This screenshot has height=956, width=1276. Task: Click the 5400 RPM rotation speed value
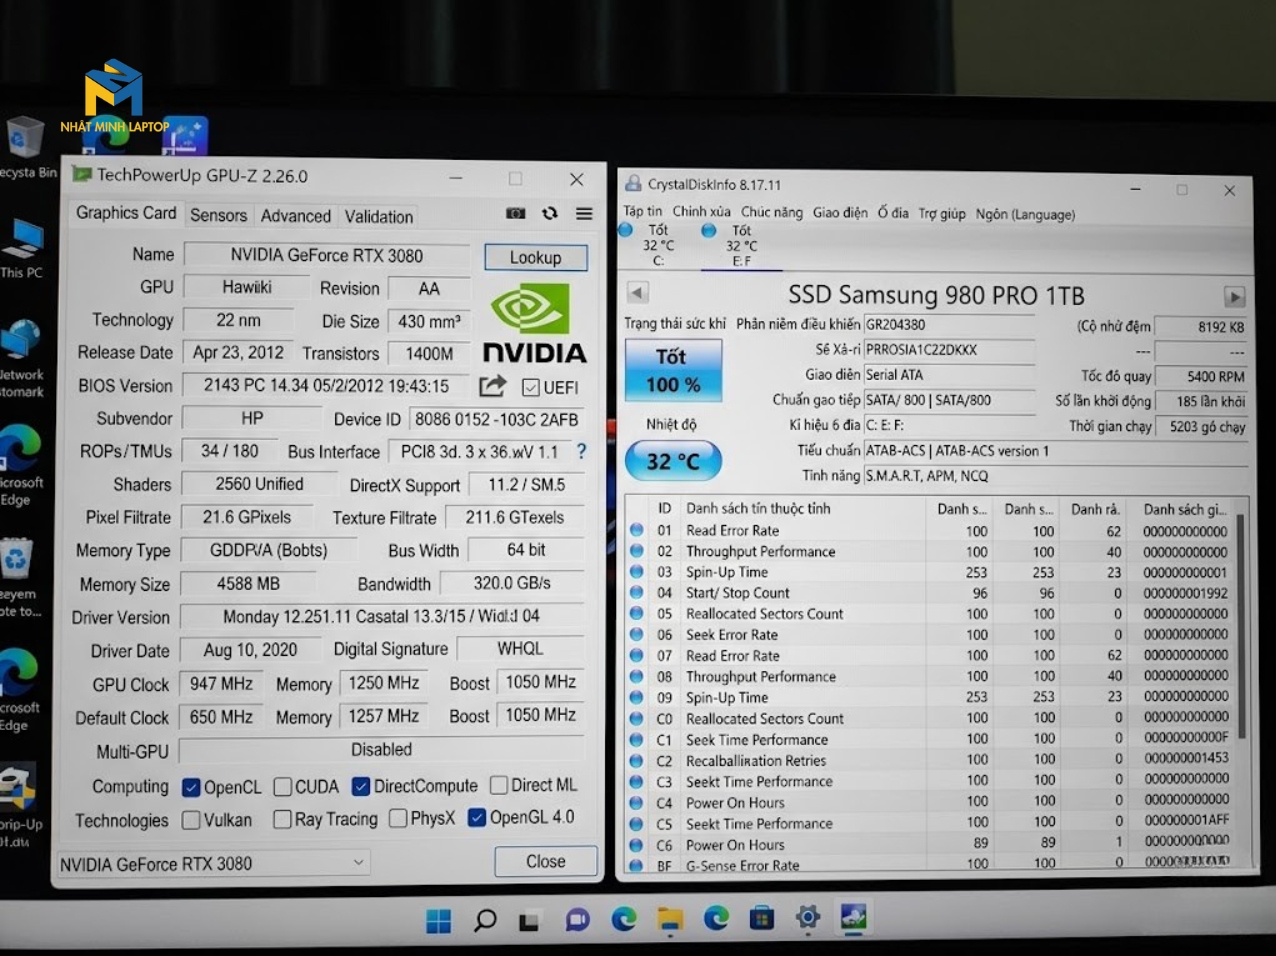pyautogui.click(x=1200, y=376)
